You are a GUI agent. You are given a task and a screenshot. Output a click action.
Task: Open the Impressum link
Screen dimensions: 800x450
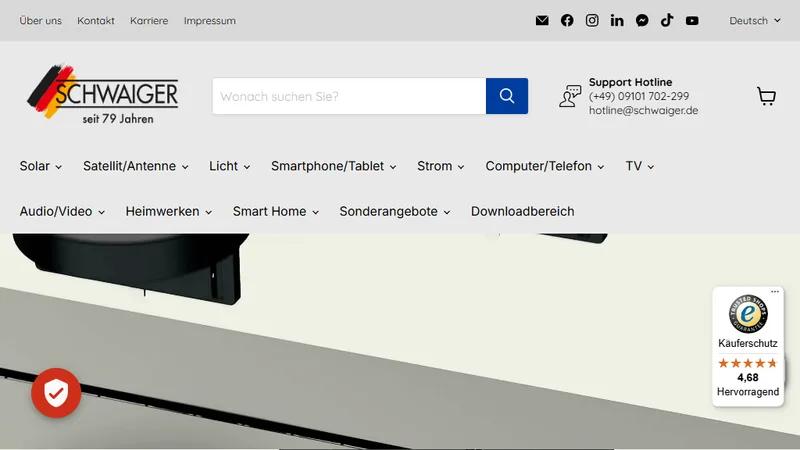[210, 21]
